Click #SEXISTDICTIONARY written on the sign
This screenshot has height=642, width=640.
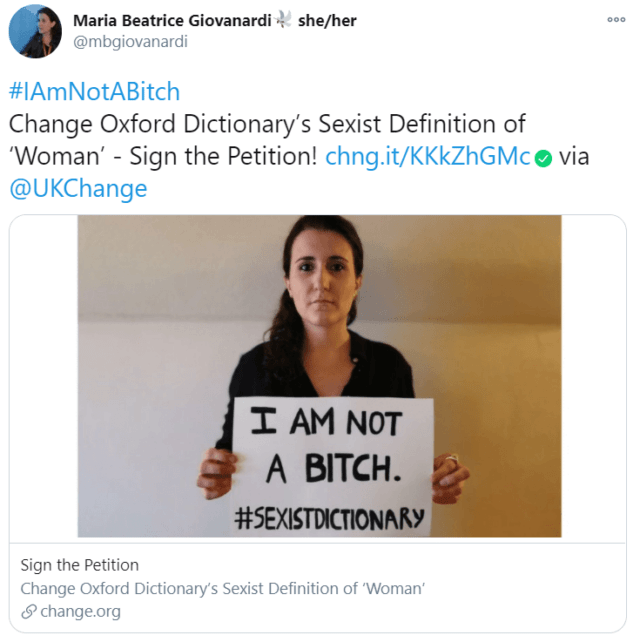[x=329, y=519]
